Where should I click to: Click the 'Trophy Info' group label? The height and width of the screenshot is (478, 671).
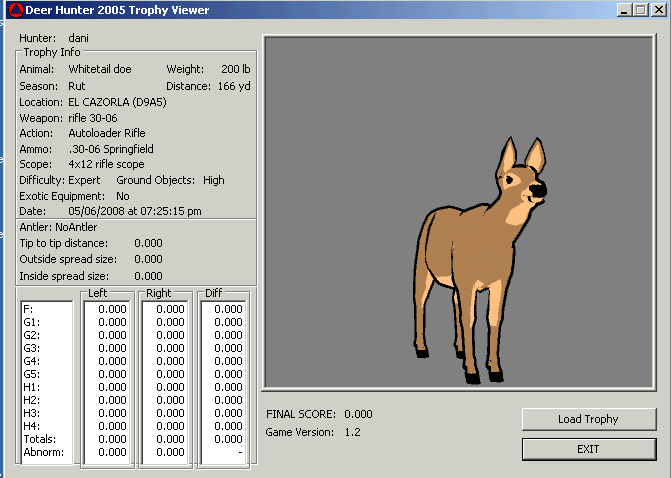point(52,52)
